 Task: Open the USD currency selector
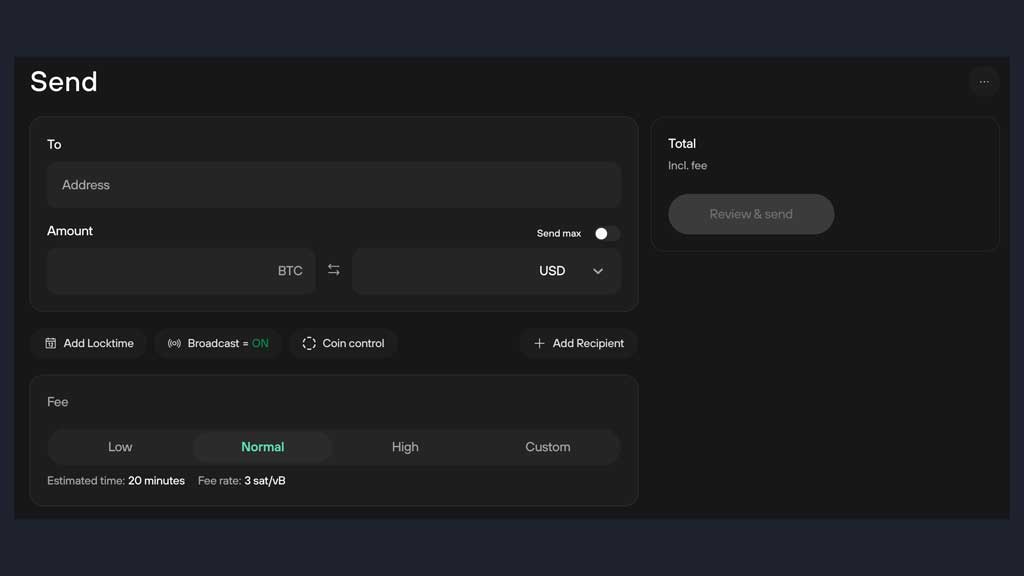tap(552, 271)
